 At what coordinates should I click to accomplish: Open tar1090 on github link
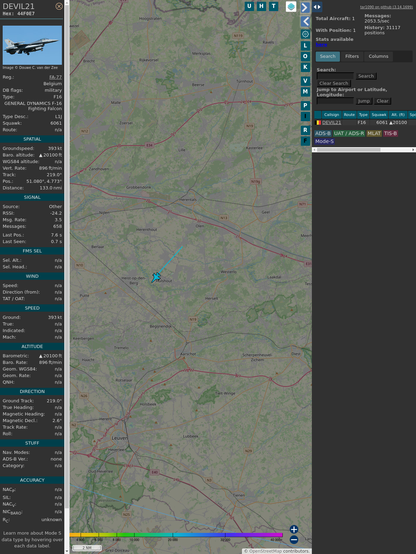click(386, 7)
